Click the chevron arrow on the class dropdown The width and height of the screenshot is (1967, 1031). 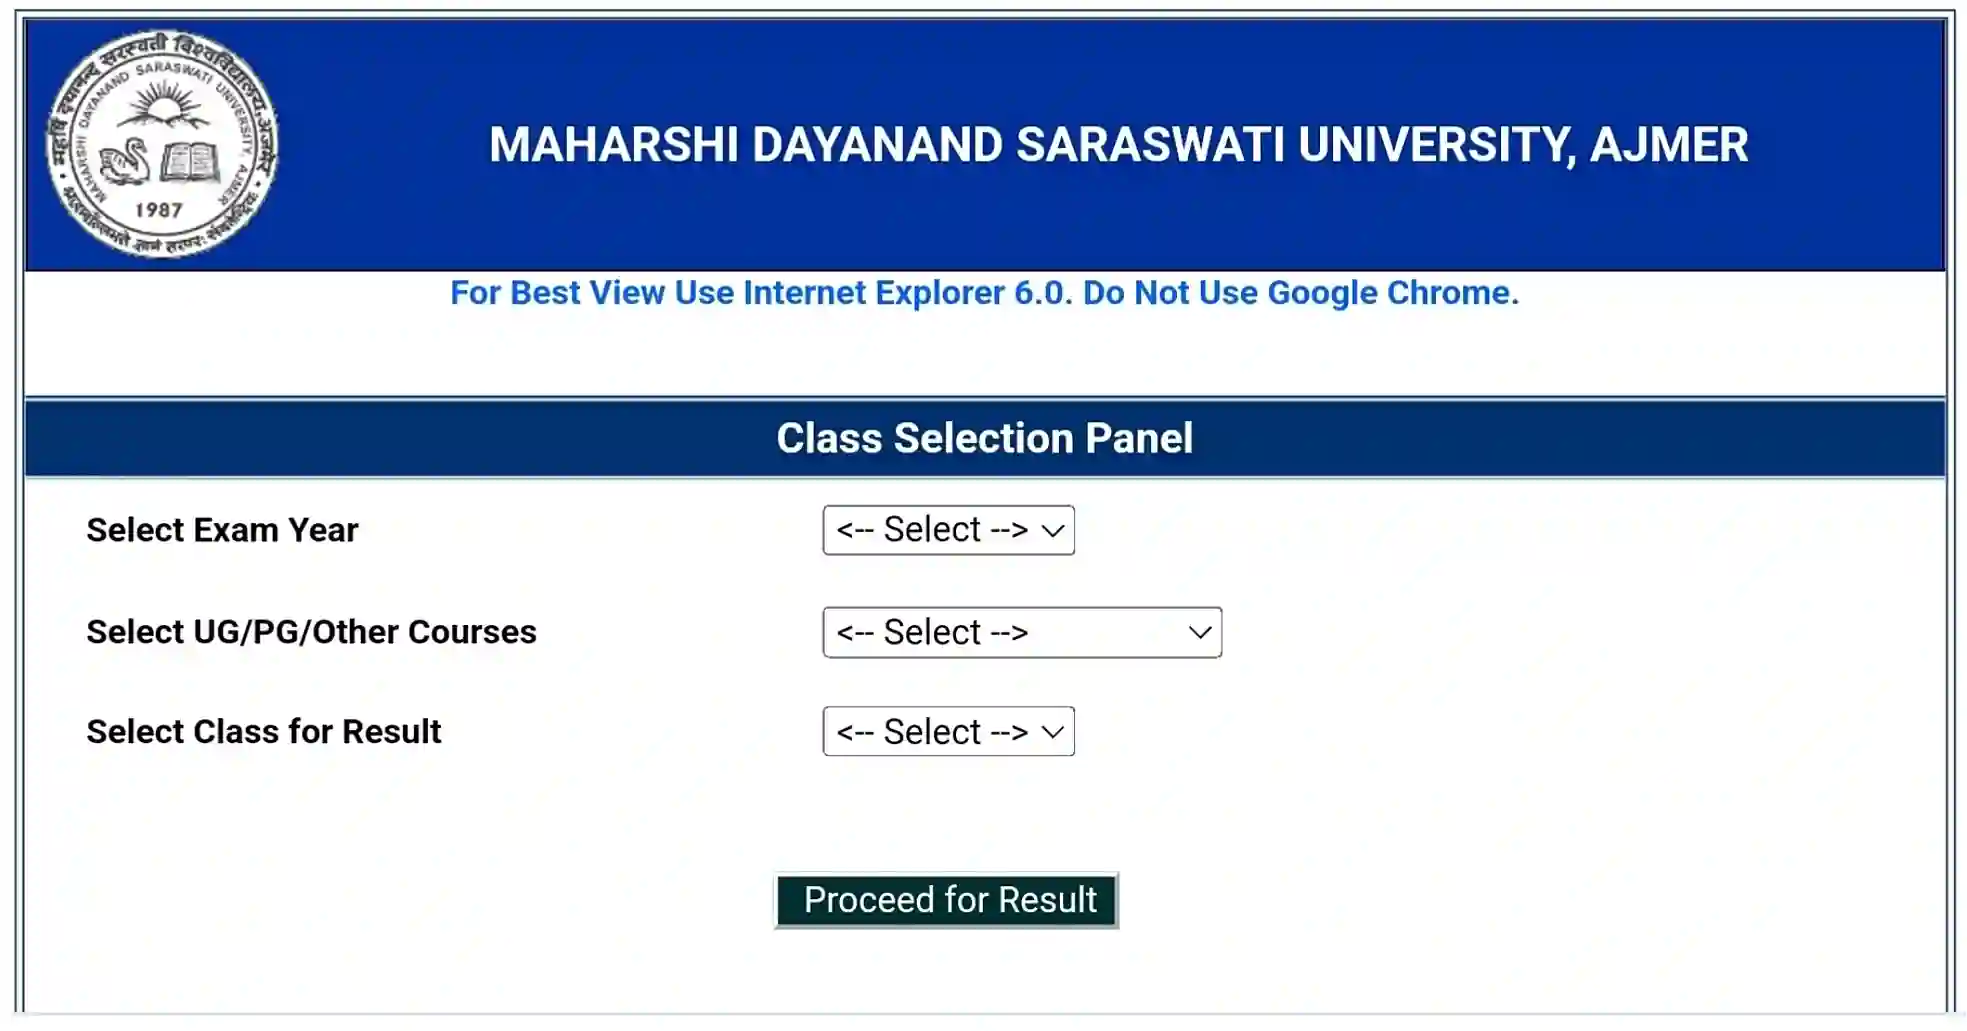(x=1050, y=731)
